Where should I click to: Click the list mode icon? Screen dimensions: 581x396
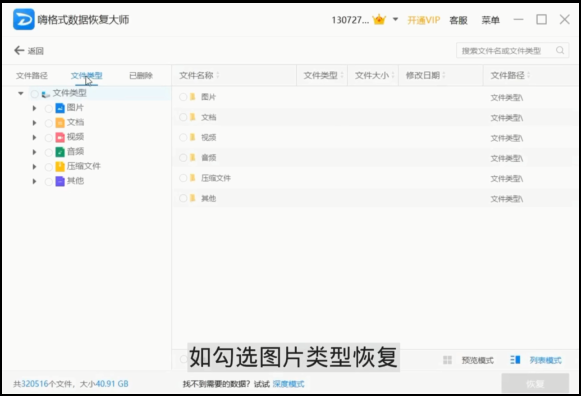tap(515, 360)
